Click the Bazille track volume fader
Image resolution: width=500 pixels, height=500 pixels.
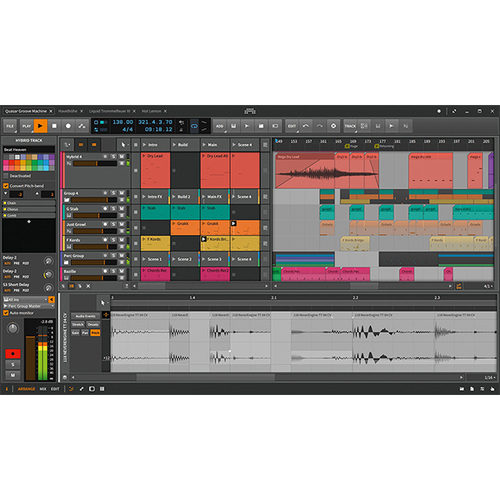[x=95, y=278]
